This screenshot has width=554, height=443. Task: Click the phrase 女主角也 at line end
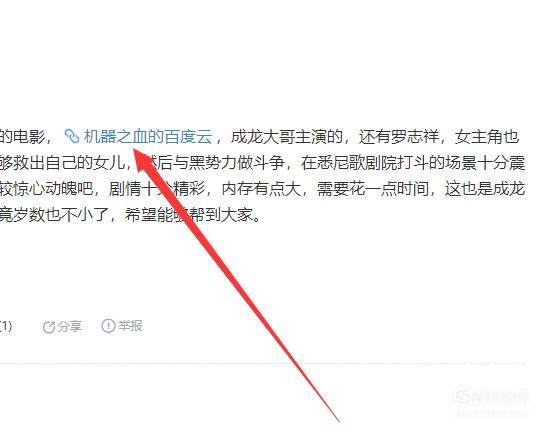487,137
